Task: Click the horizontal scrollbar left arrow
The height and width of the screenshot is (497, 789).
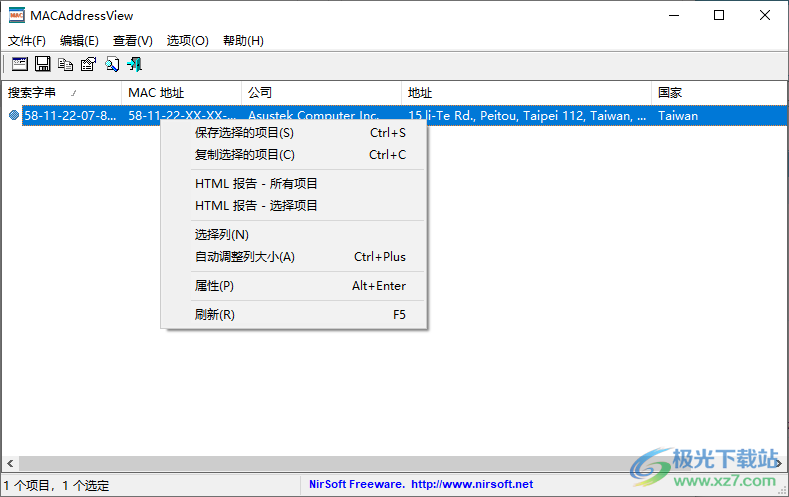Action: [x=10, y=463]
